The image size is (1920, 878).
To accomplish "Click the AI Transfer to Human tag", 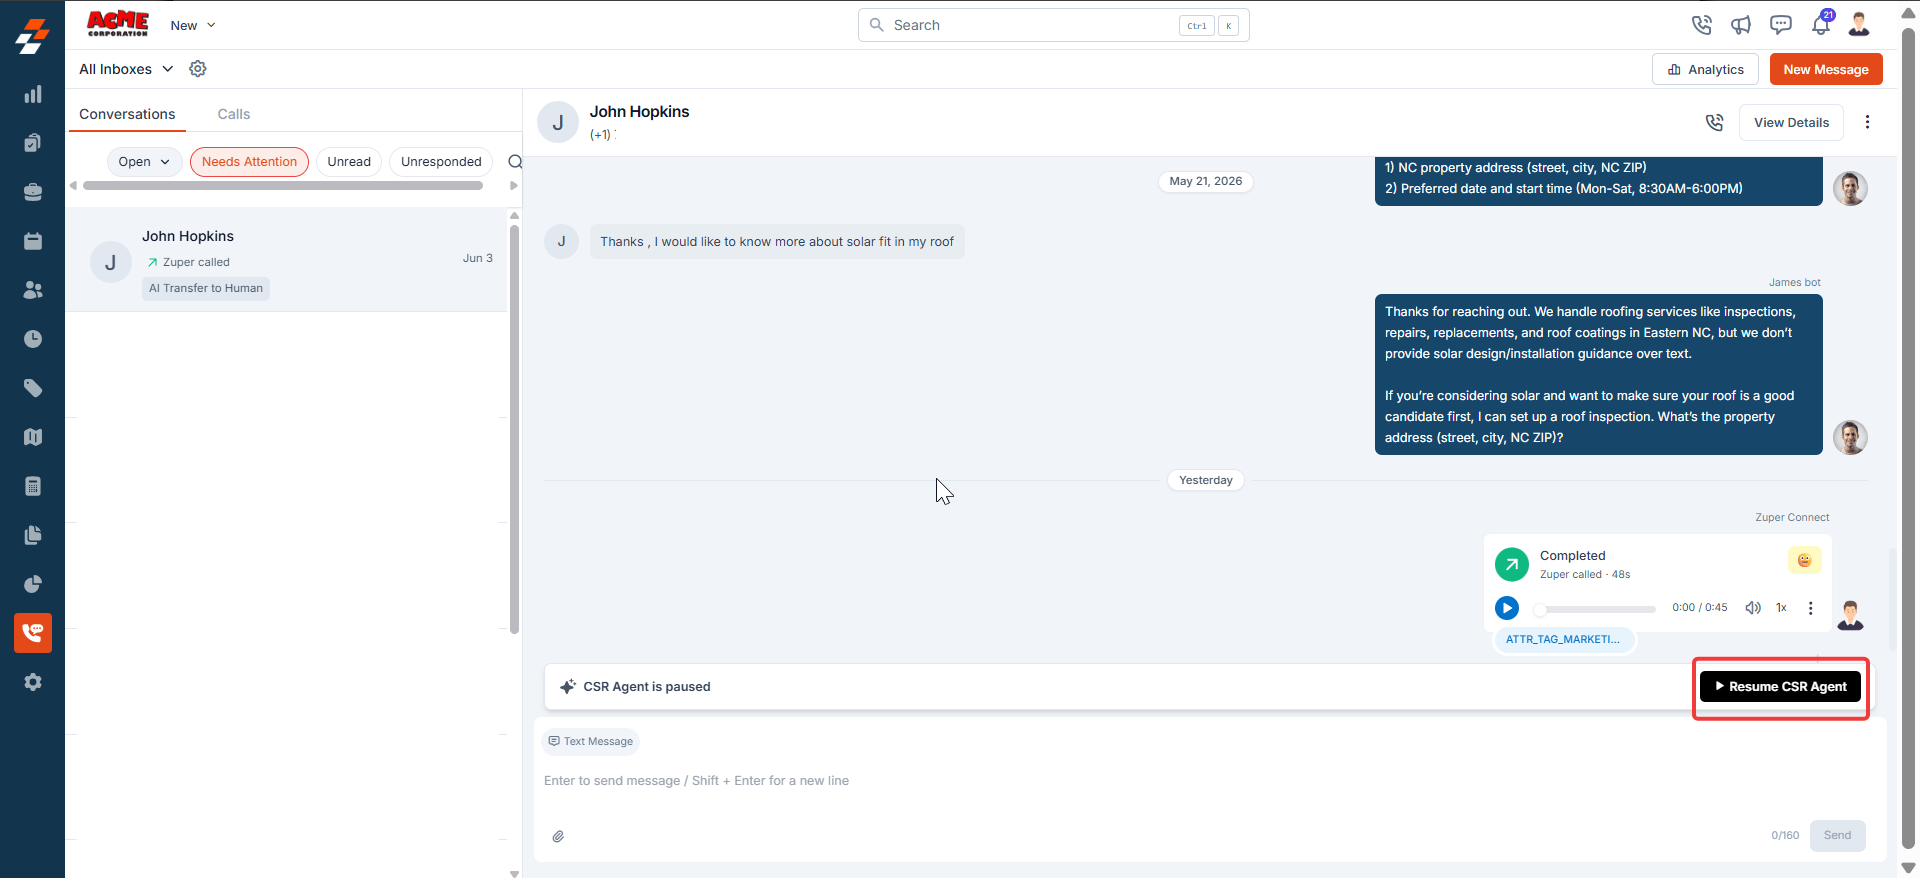I will point(206,288).
